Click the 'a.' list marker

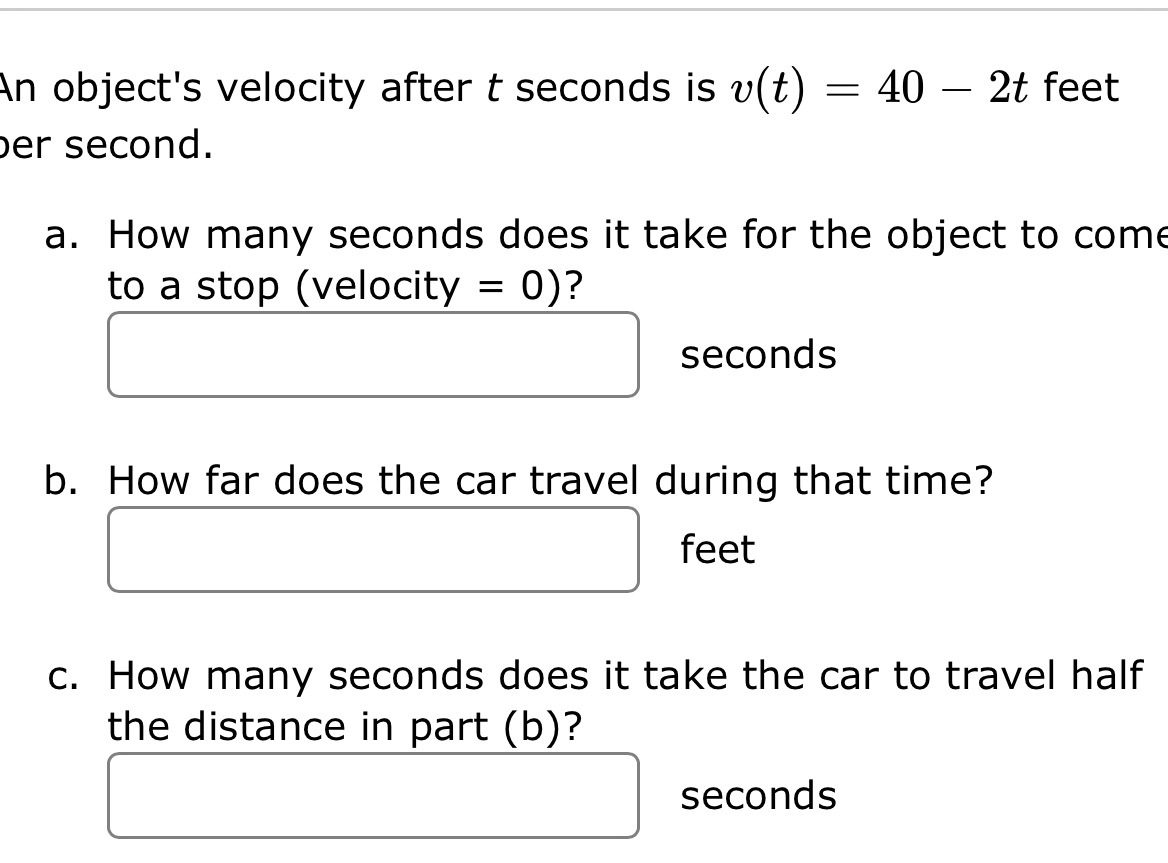62,235
